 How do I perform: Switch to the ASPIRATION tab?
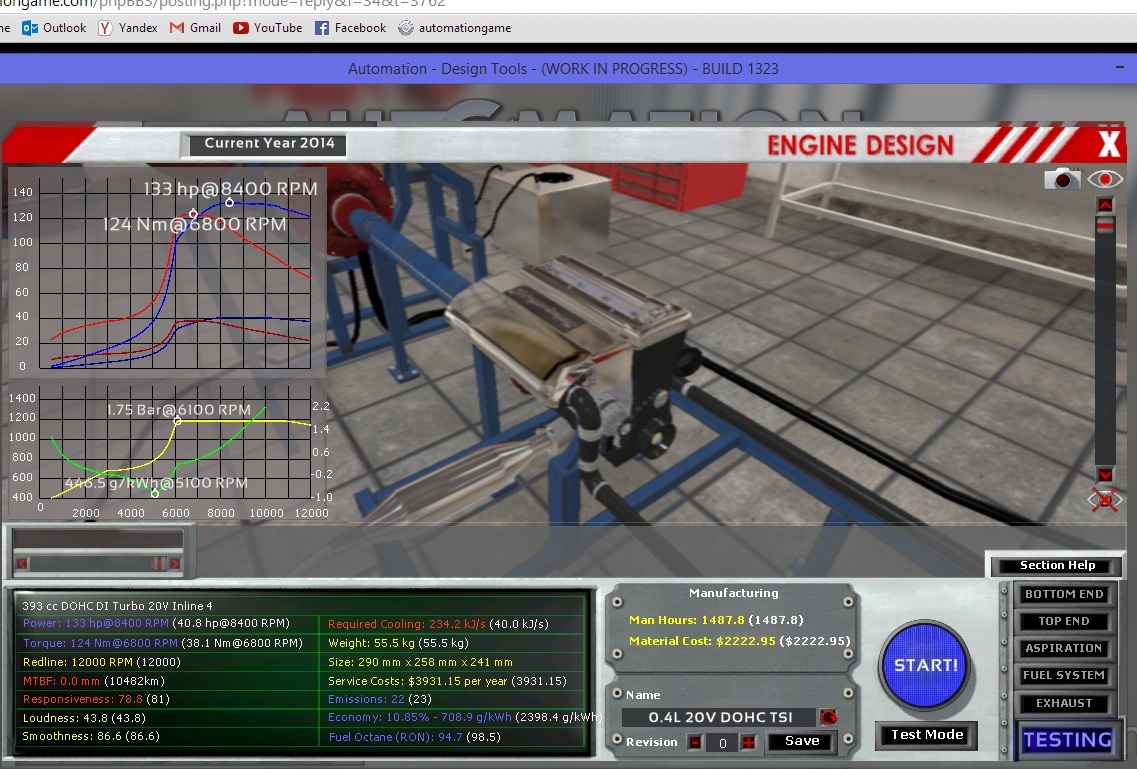click(x=1064, y=648)
